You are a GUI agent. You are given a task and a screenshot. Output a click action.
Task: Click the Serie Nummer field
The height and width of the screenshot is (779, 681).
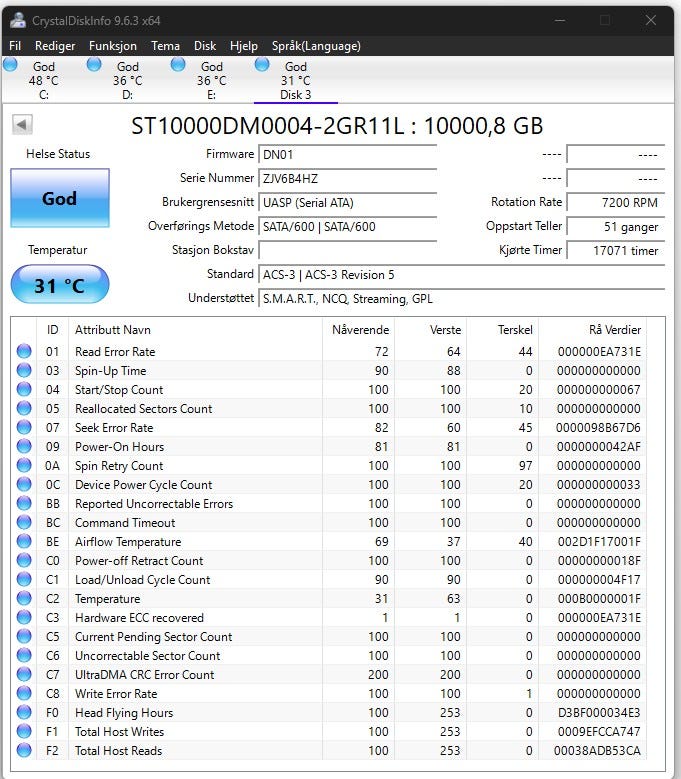tap(347, 178)
